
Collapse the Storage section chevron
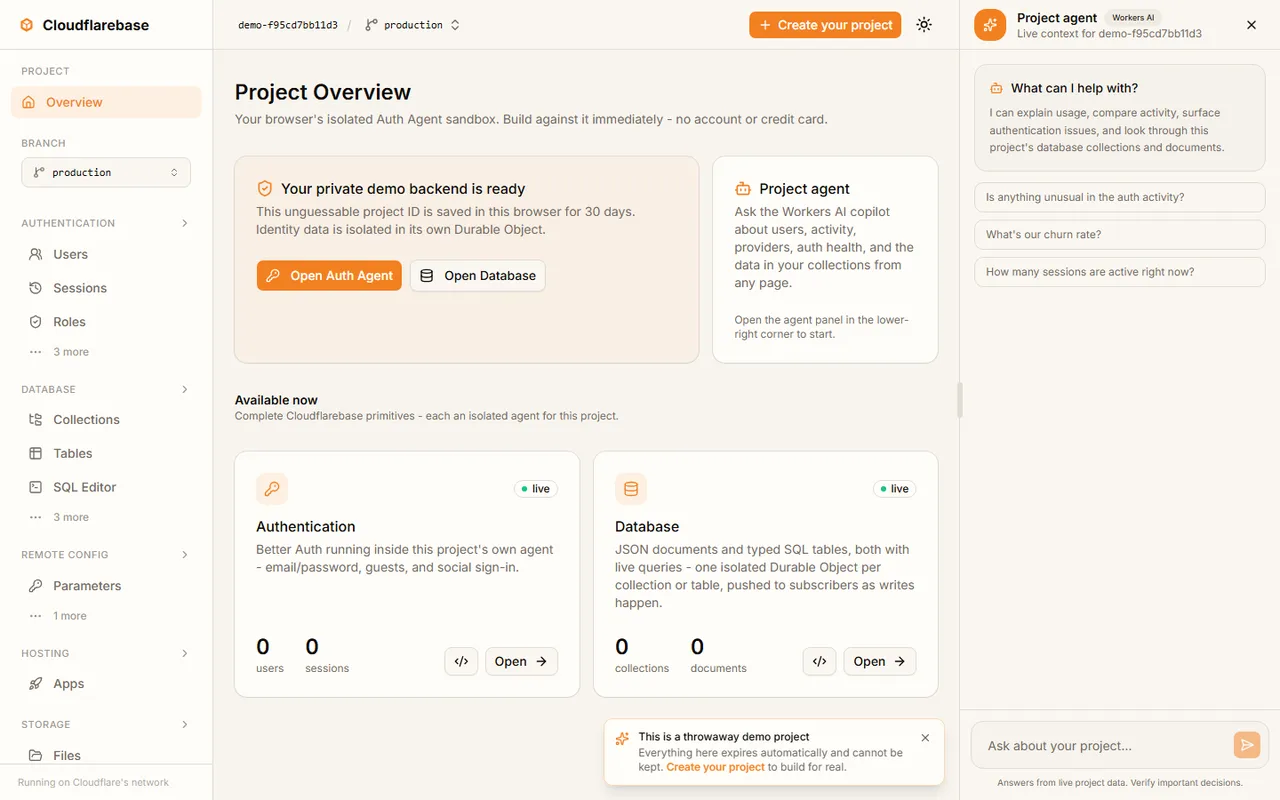pos(185,724)
